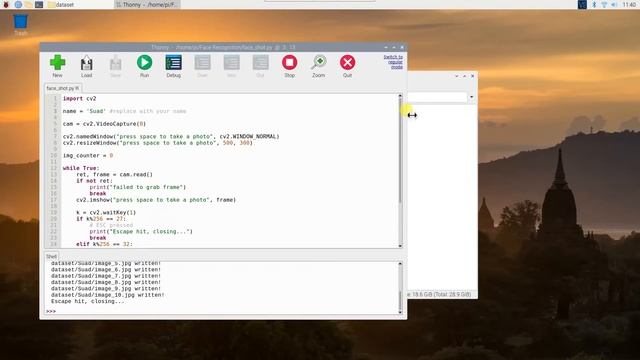640x360 pixels.
Task: Minimize the background file manager window
Action: (456, 76)
